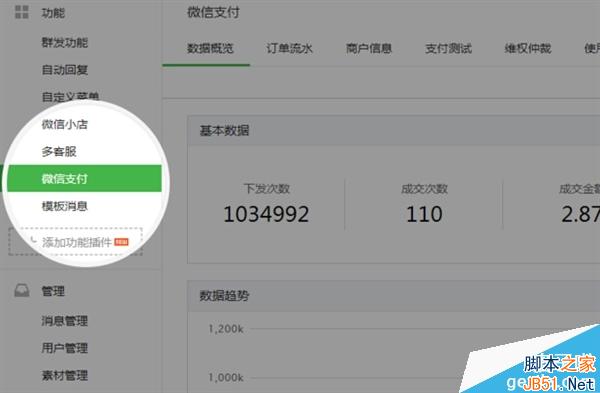Select the highlighted 微信支付 sidebar item
Screen dimensions: 600x393
tap(84, 178)
